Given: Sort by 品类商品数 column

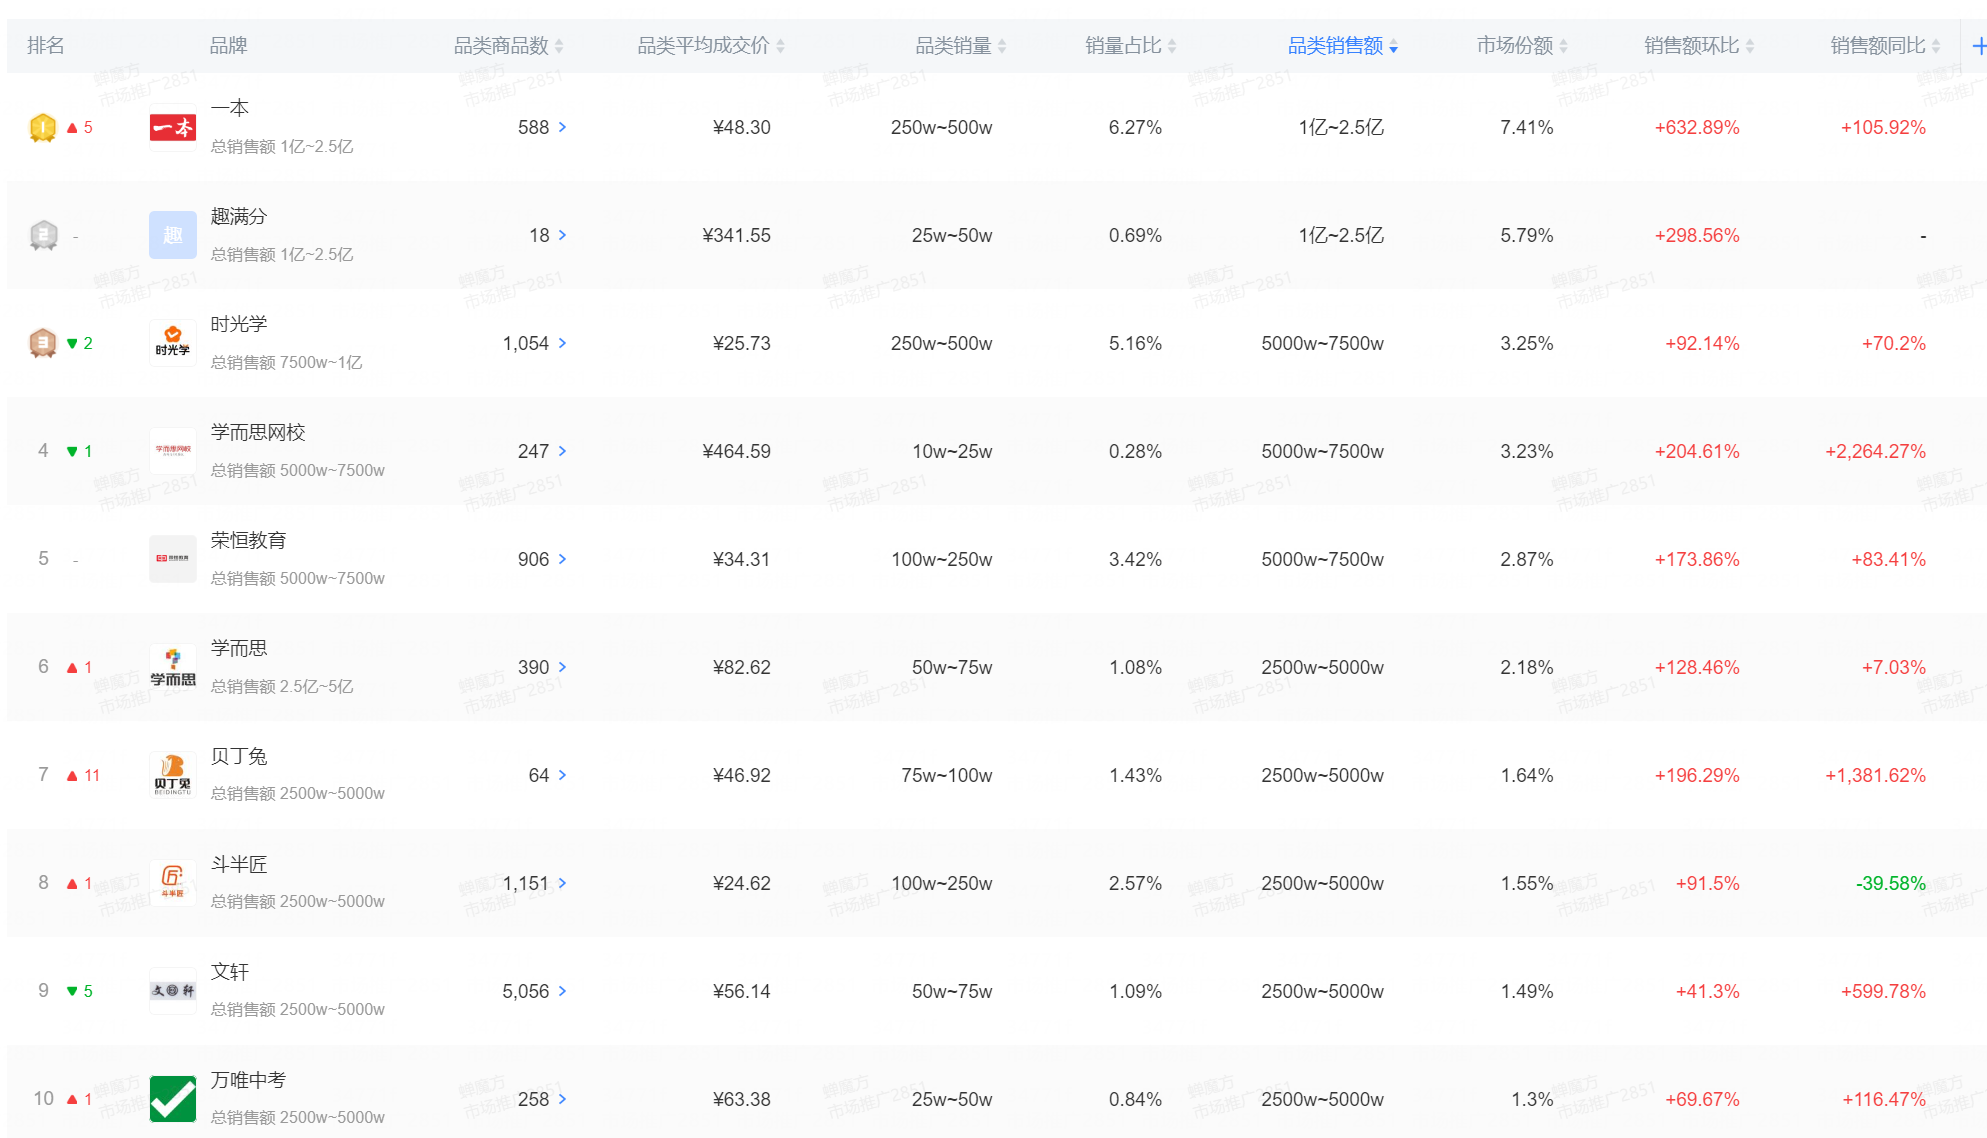Looking at the screenshot, I should (x=508, y=46).
